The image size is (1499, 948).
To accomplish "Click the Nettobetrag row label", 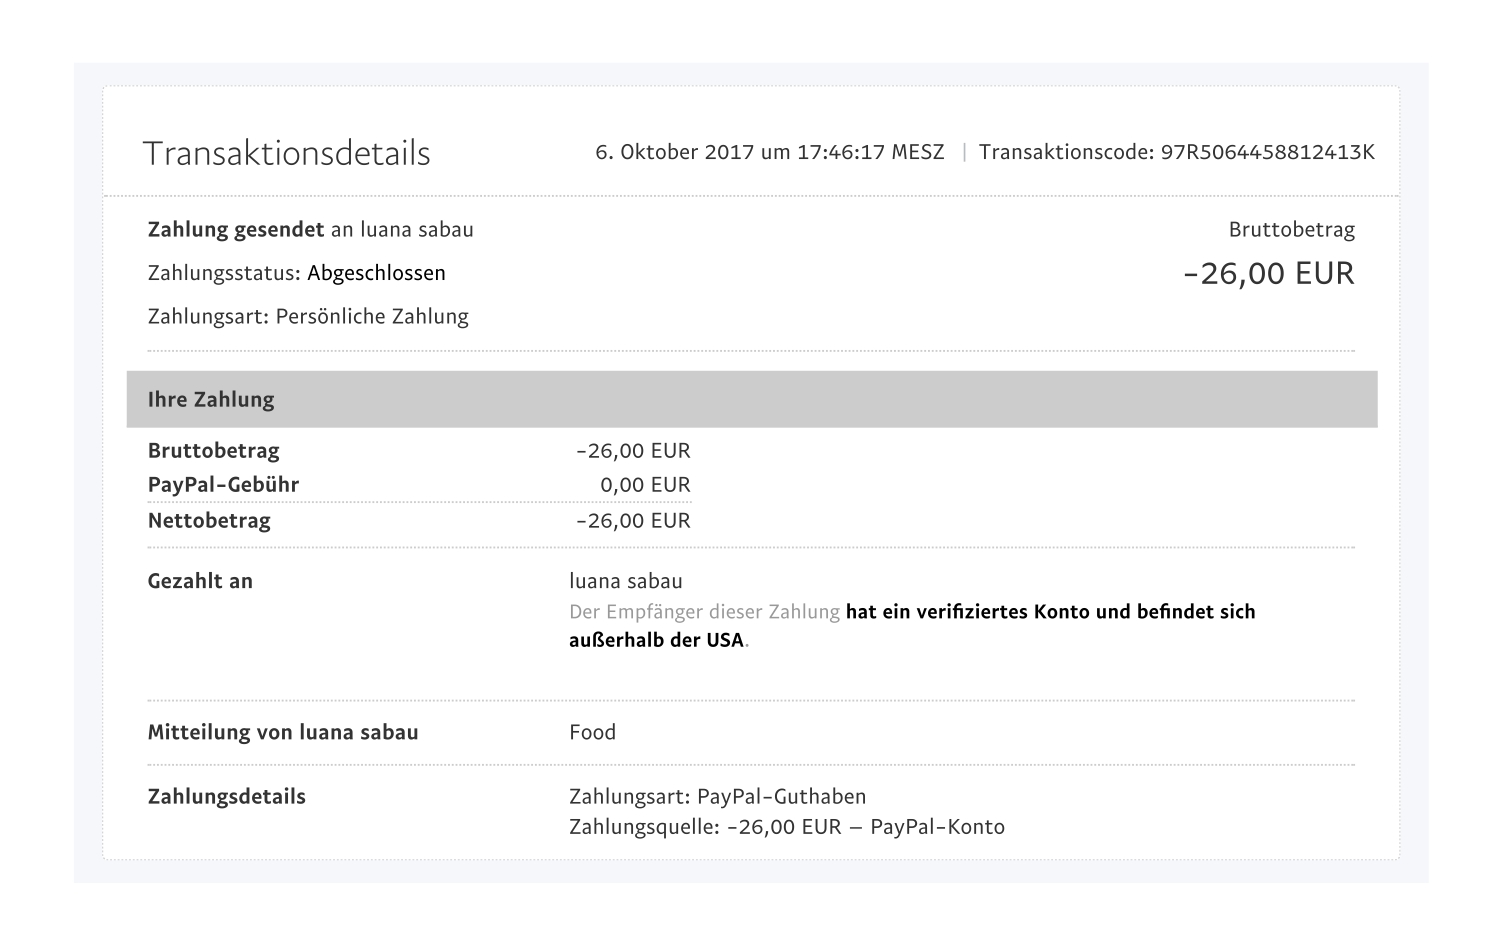I will (x=209, y=521).
